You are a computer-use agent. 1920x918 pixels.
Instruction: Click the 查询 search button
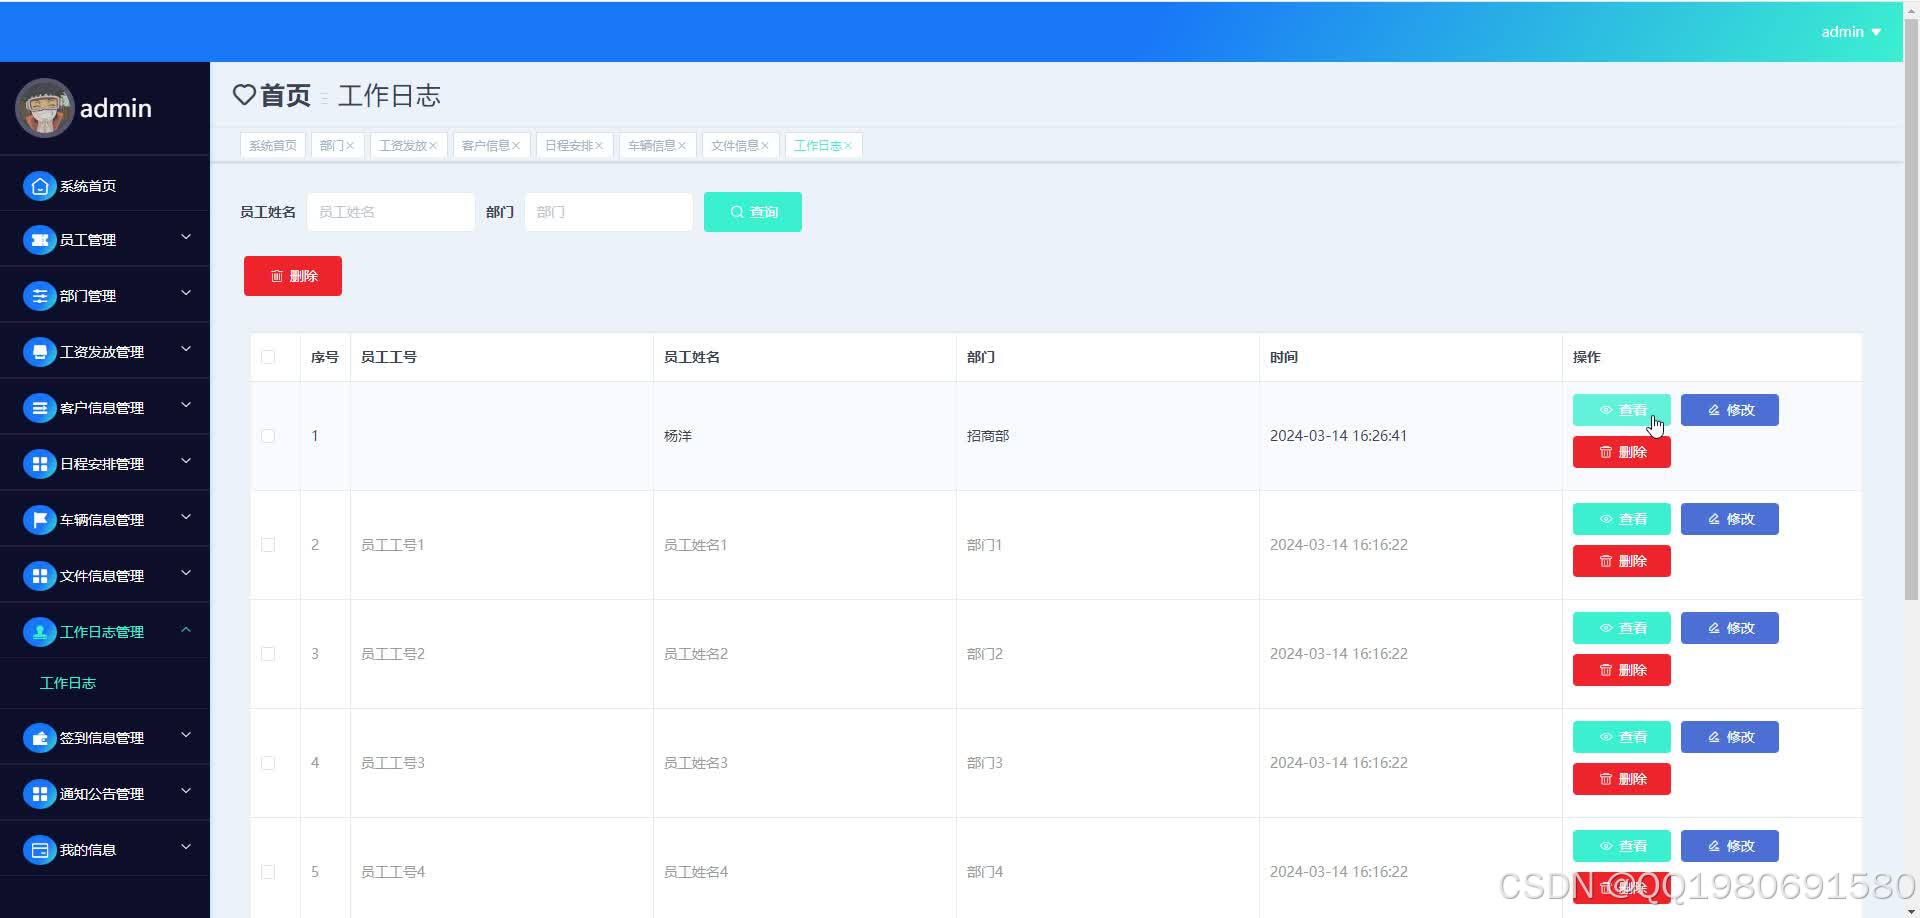click(x=753, y=212)
